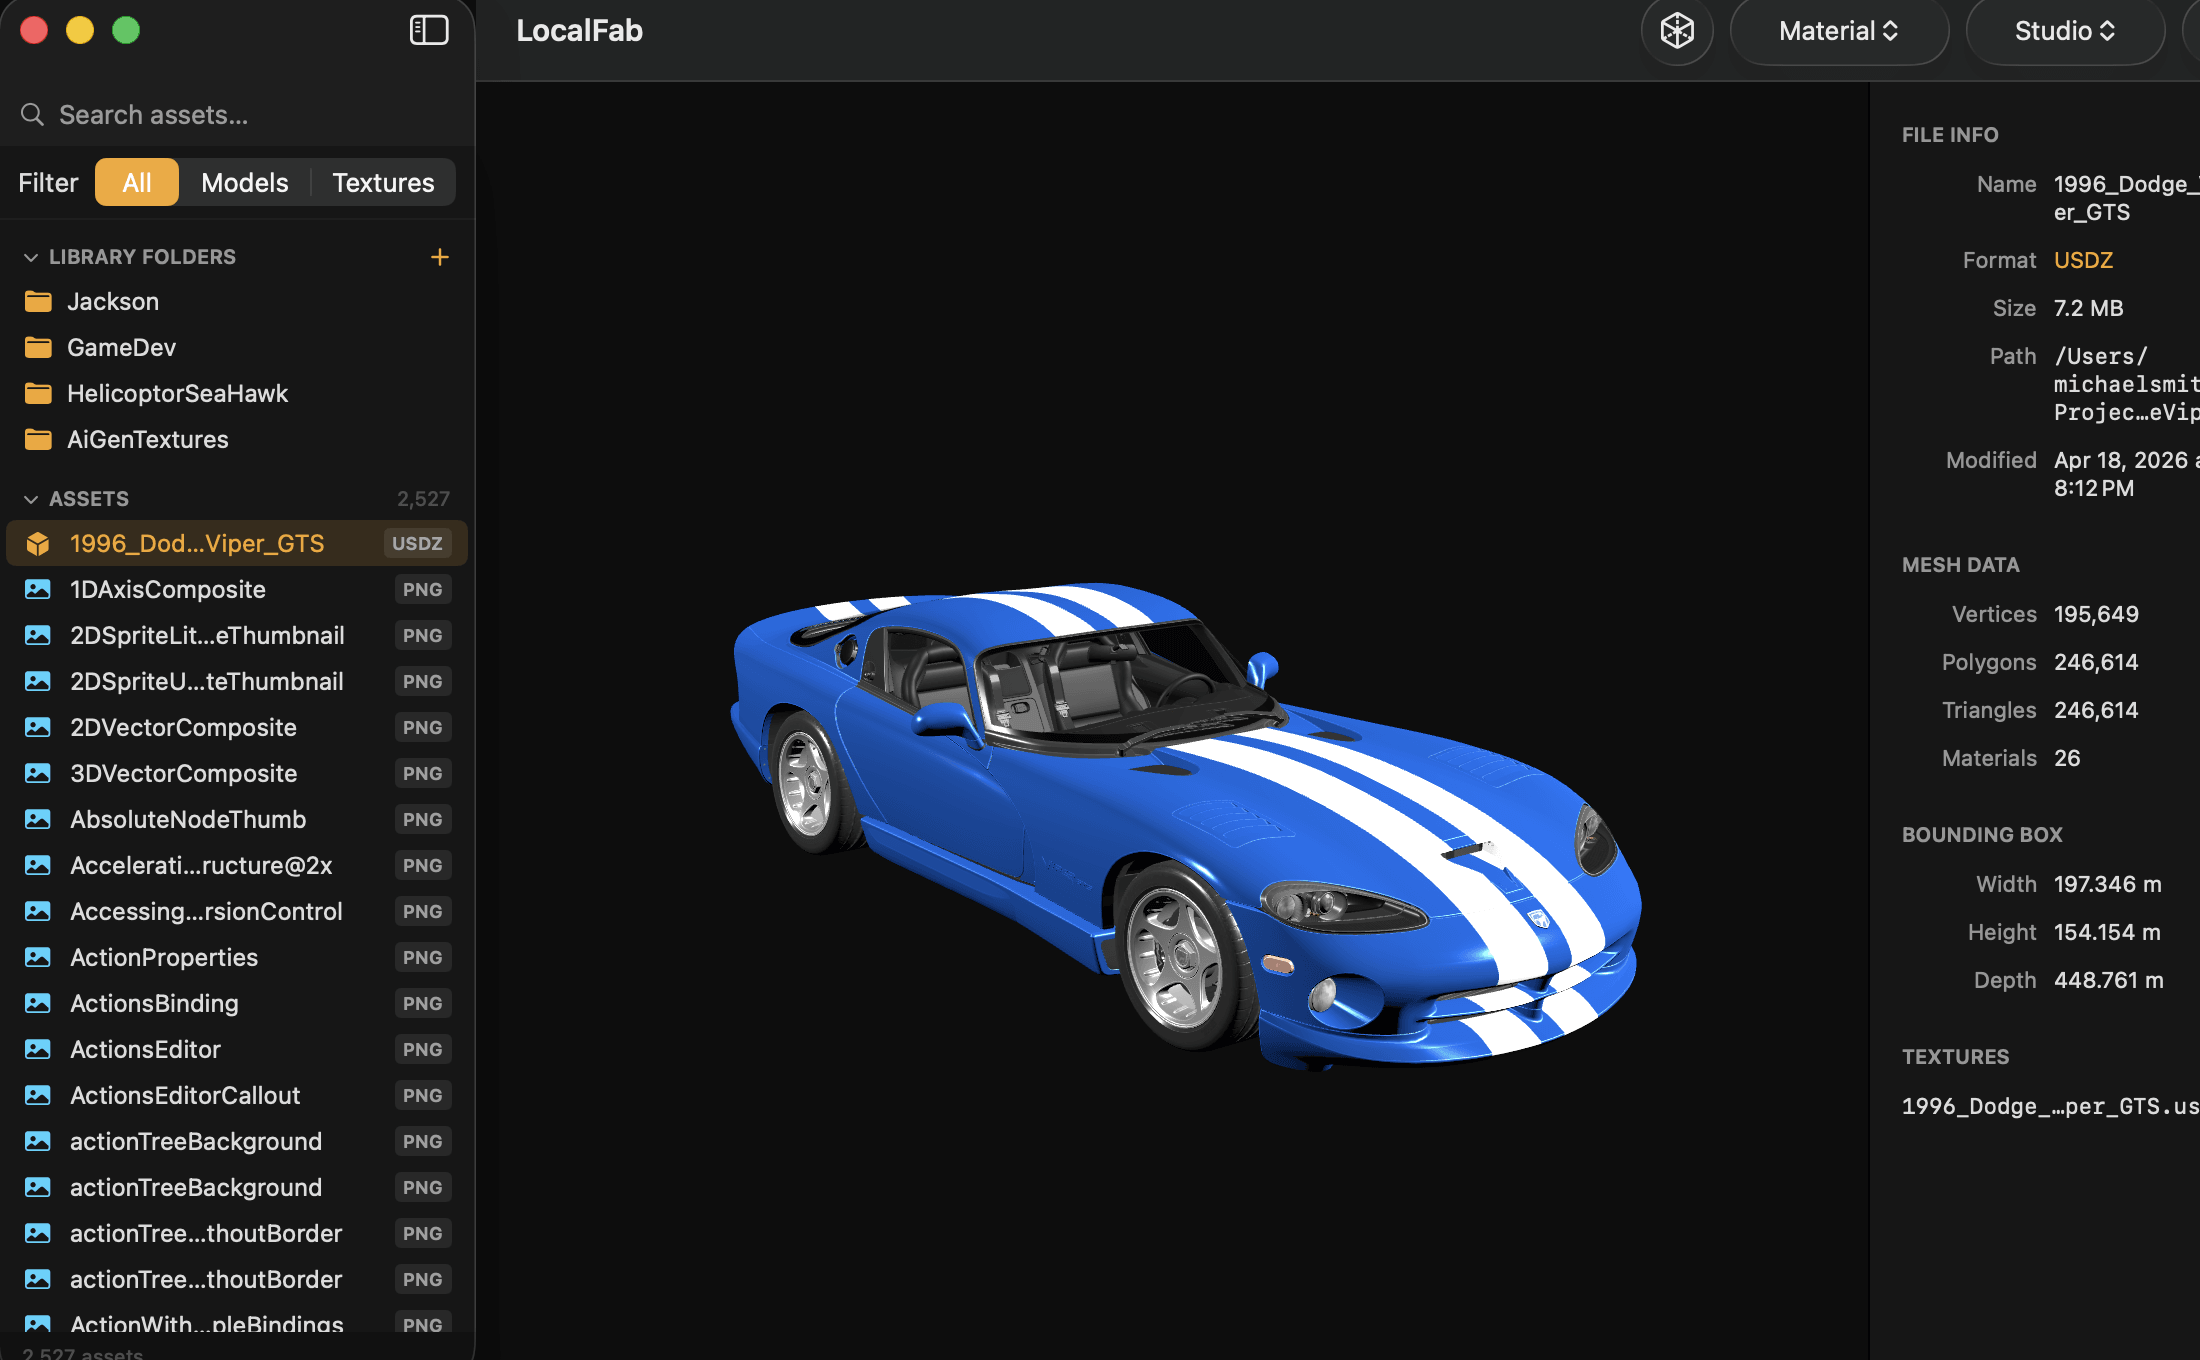
Task: Click the Size value 7.2 MB
Action: [2088, 308]
